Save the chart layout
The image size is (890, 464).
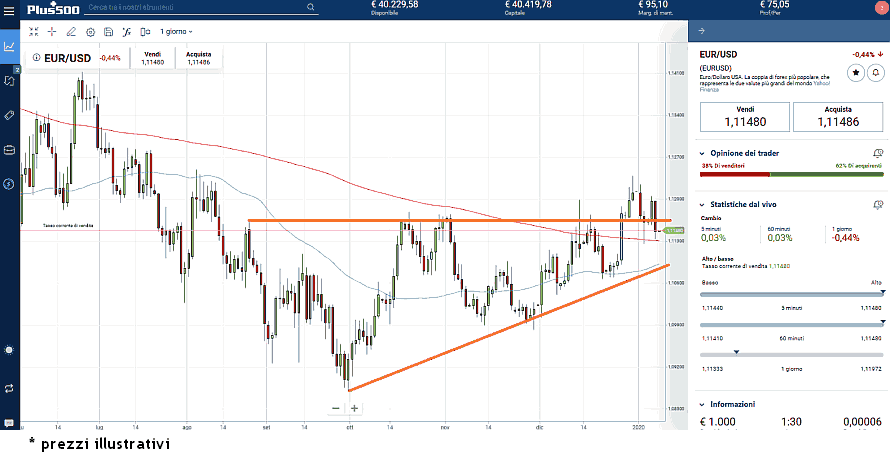point(108,32)
